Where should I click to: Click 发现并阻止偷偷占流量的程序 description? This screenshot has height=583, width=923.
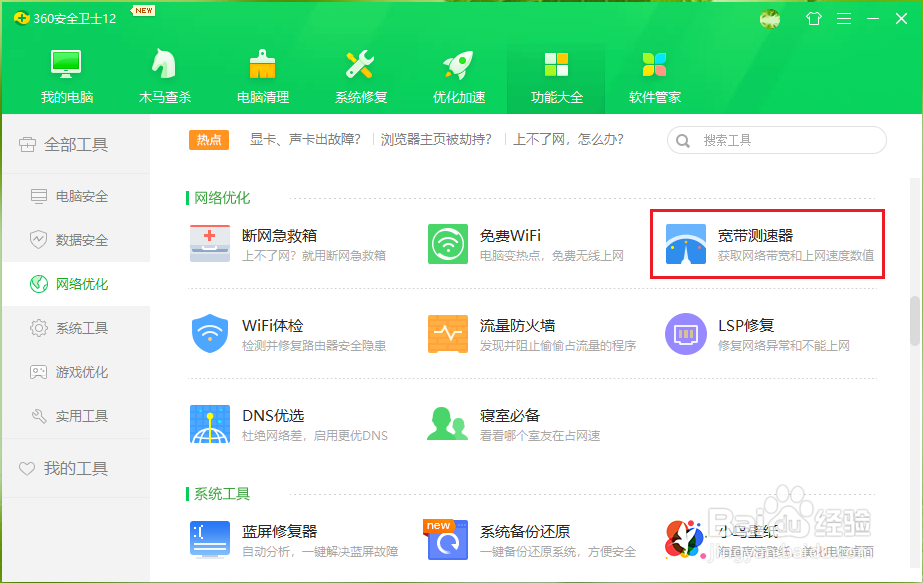point(558,346)
